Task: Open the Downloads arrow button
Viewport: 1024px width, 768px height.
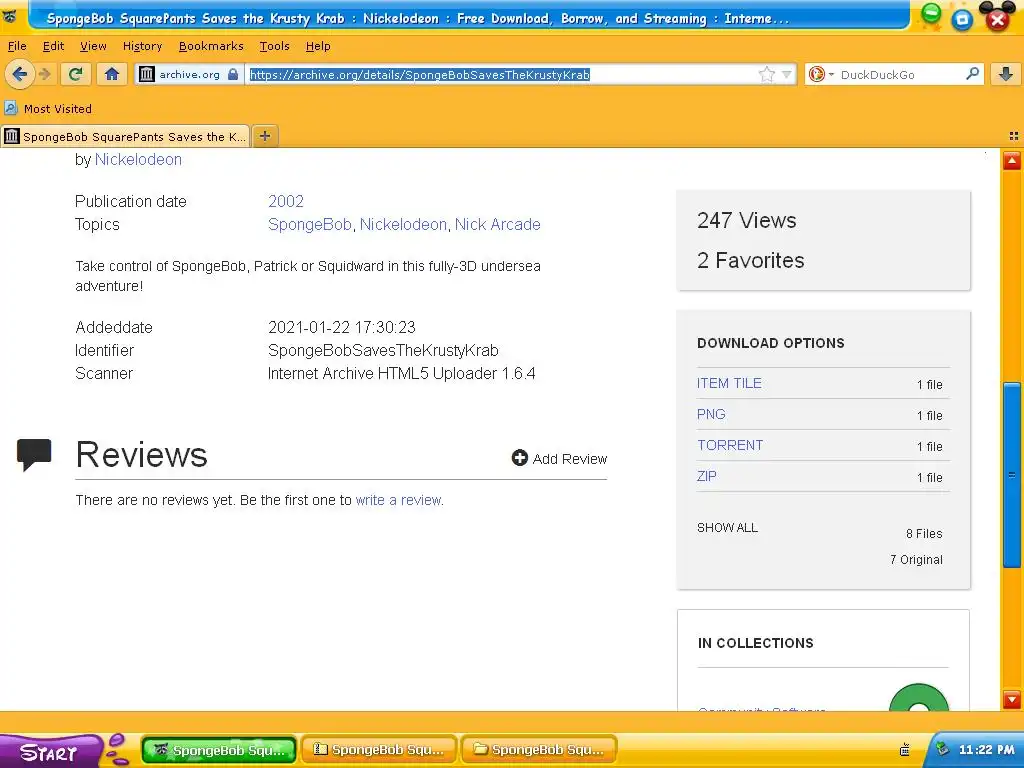Action: pyautogui.click(x=1006, y=74)
